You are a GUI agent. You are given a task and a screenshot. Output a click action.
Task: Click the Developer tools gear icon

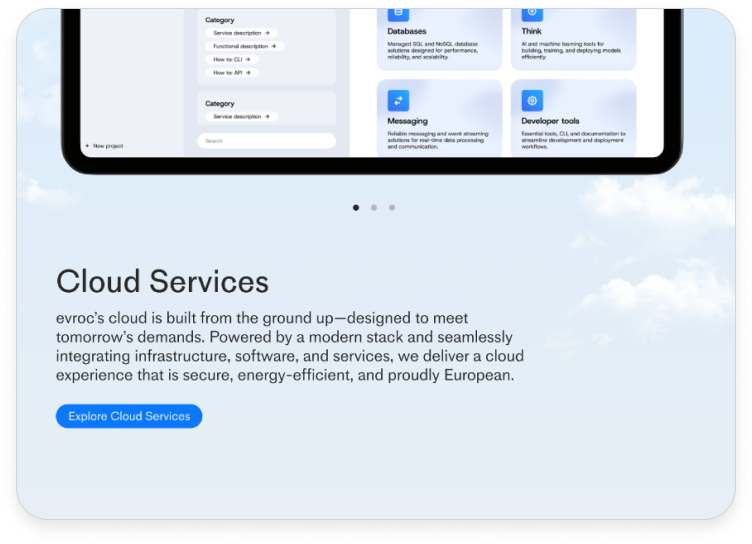click(532, 101)
